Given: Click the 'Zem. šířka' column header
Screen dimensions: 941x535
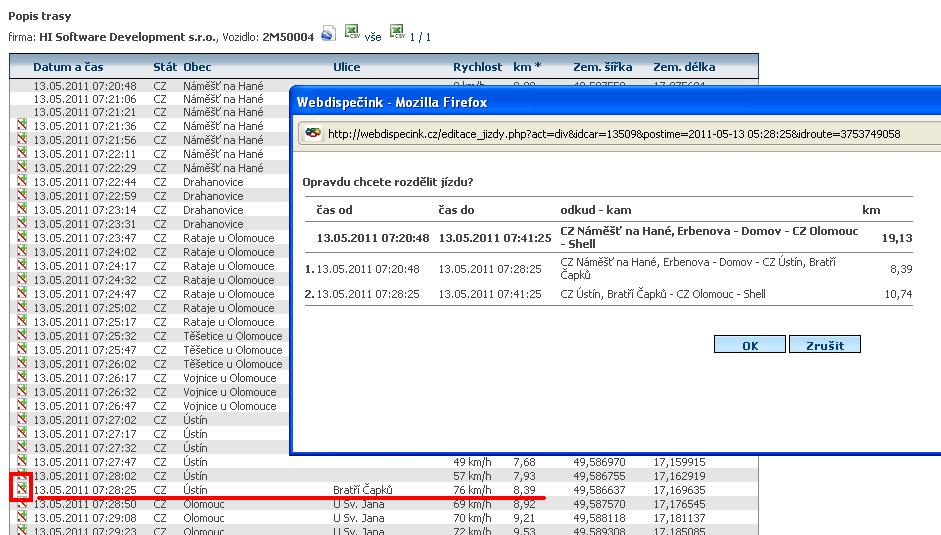Looking at the screenshot, I should [x=603, y=67].
